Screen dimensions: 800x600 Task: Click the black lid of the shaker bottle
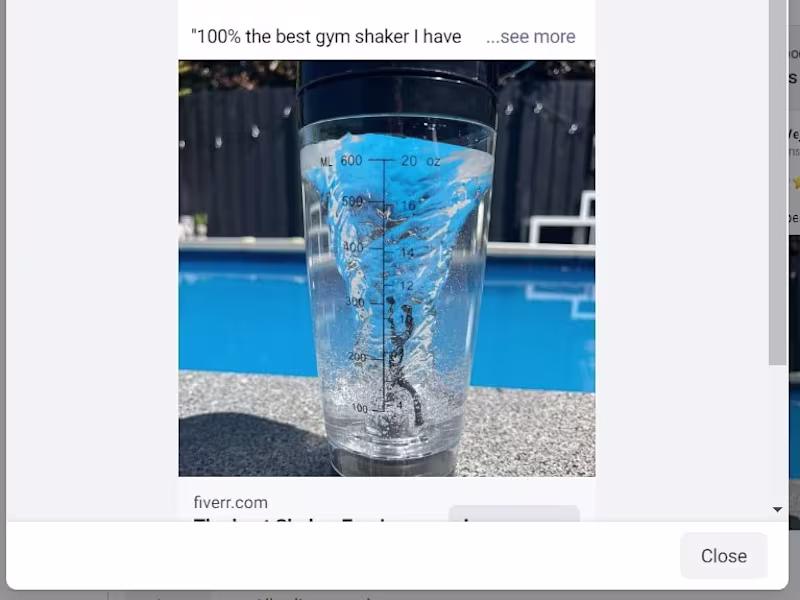396,93
